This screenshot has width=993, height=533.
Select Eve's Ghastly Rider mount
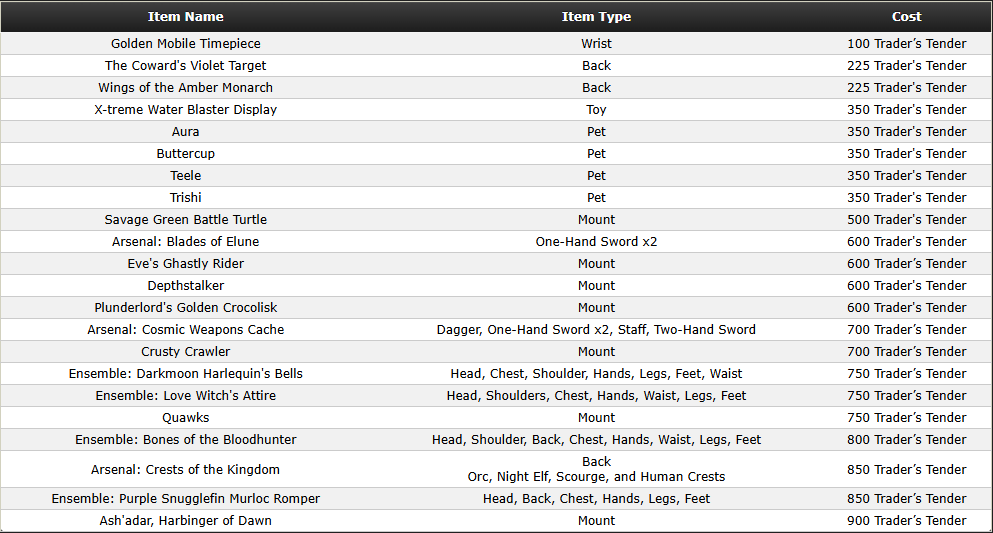(x=186, y=264)
